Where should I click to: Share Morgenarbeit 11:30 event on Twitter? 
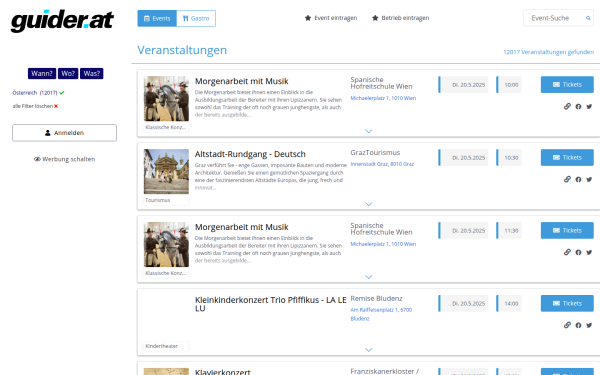click(589, 252)
